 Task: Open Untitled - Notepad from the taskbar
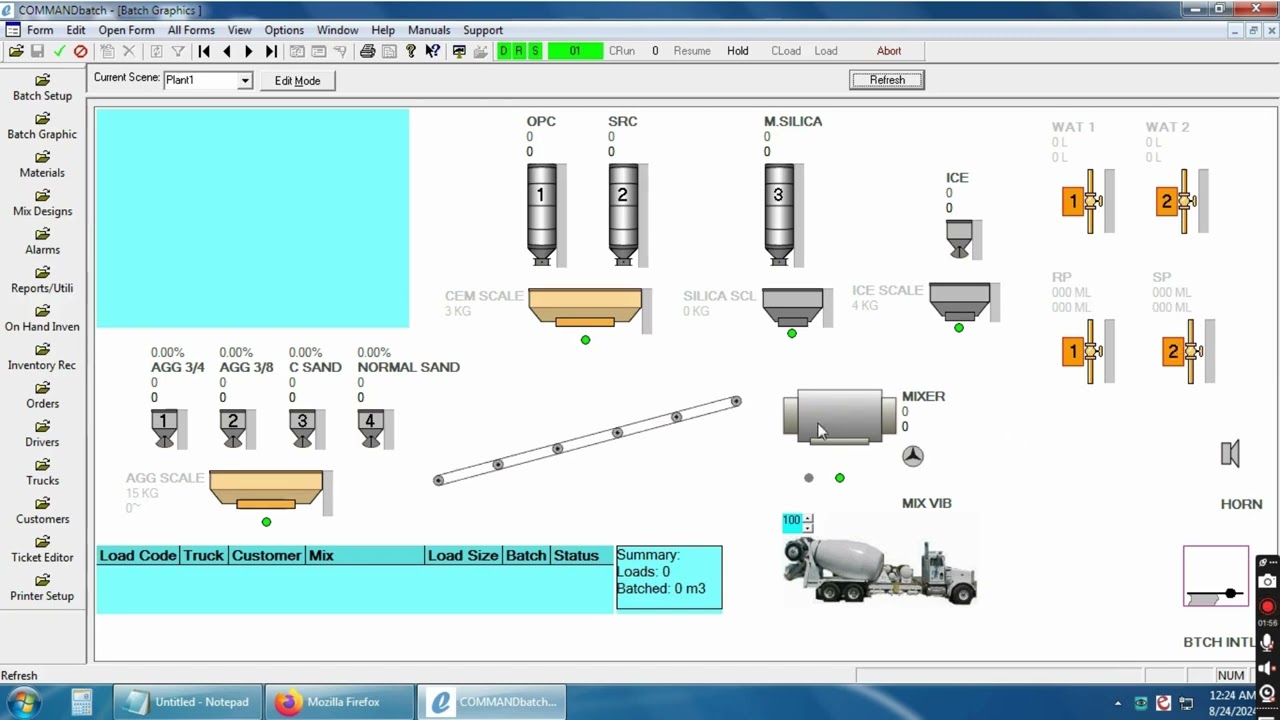point(190,702)
